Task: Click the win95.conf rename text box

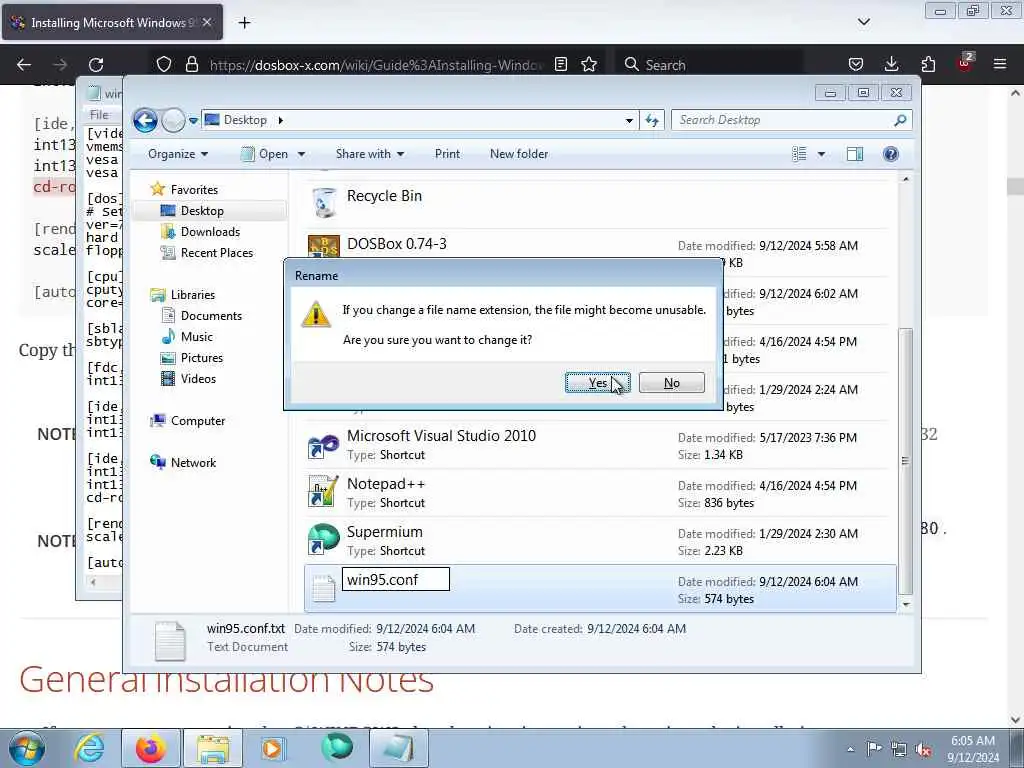Action: (396, 579)
